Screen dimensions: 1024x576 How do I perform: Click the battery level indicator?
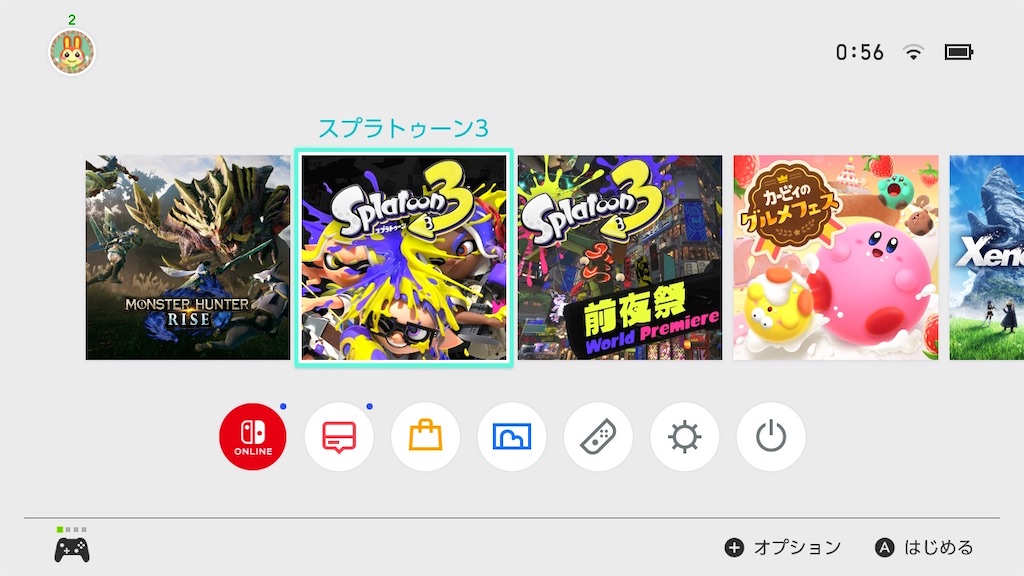(x=959, y=52)
